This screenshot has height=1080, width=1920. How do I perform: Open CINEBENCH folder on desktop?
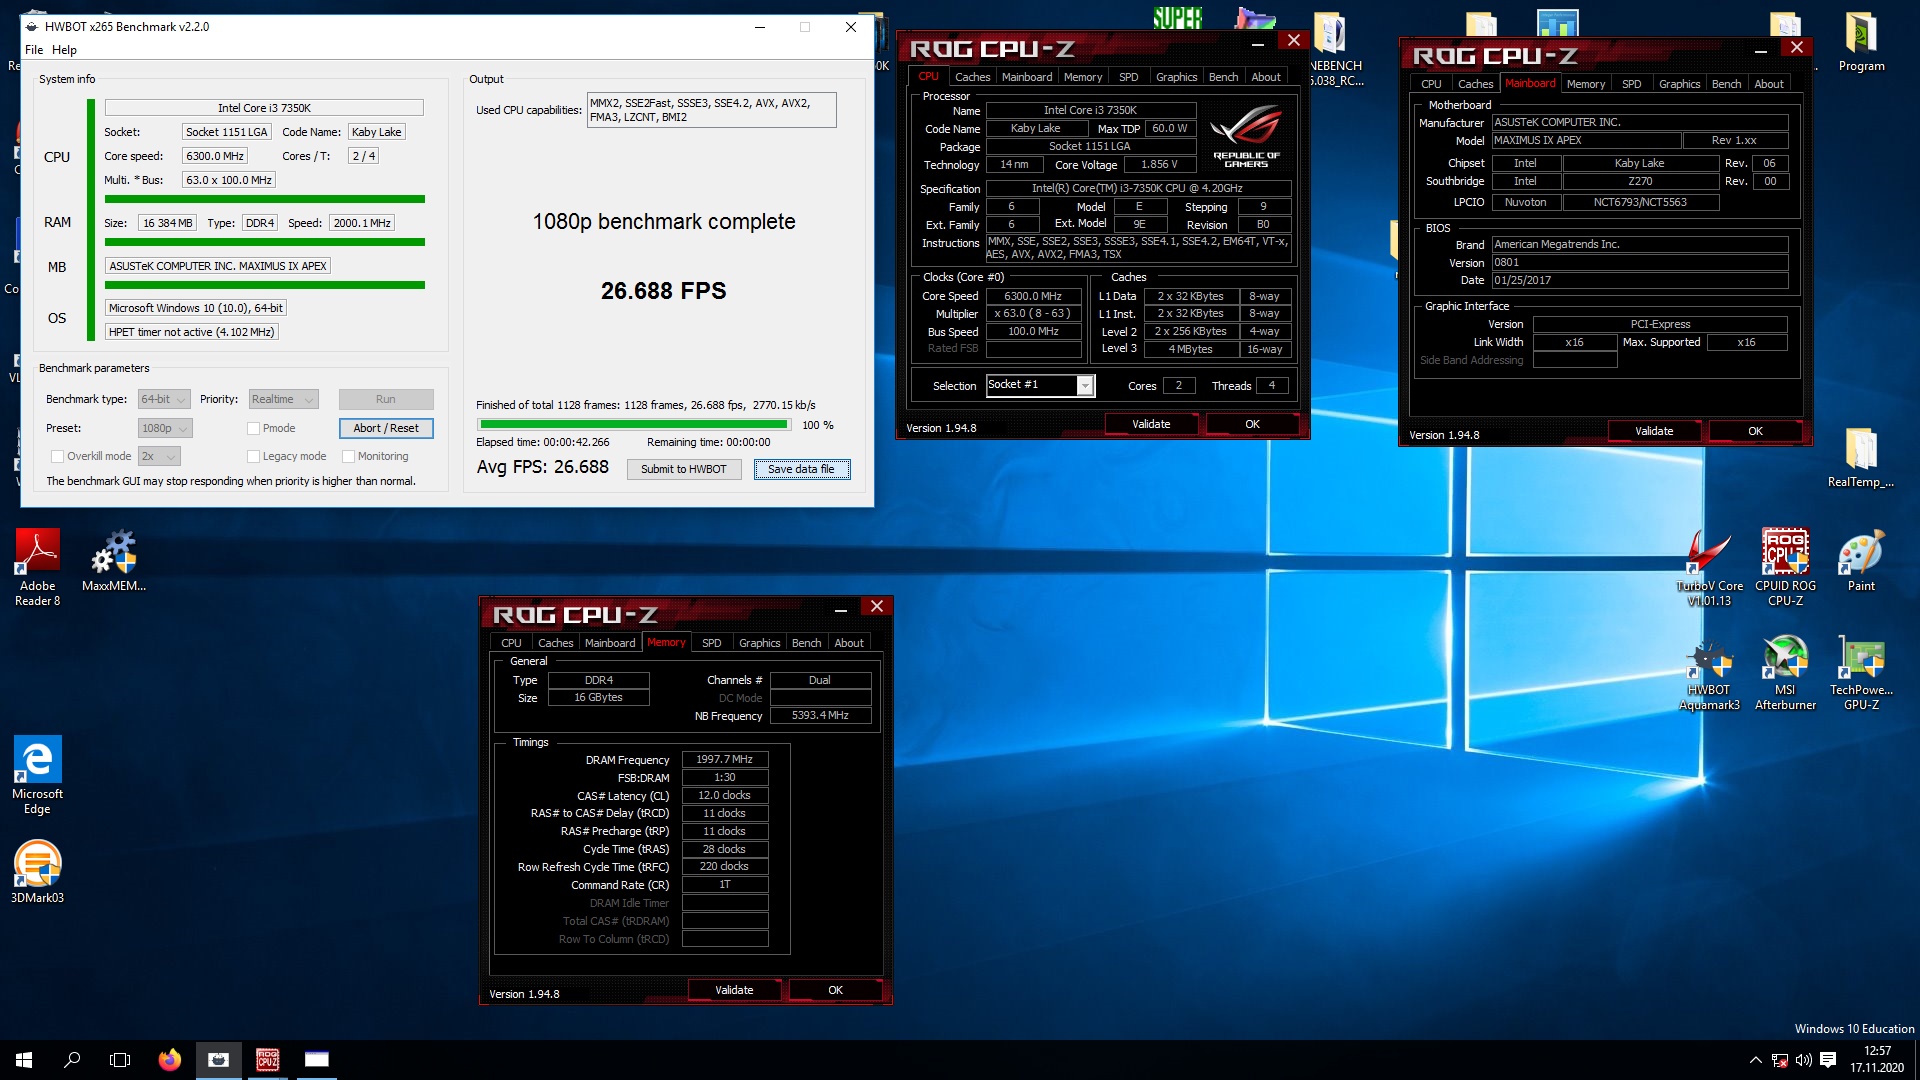click(1335, 50)
